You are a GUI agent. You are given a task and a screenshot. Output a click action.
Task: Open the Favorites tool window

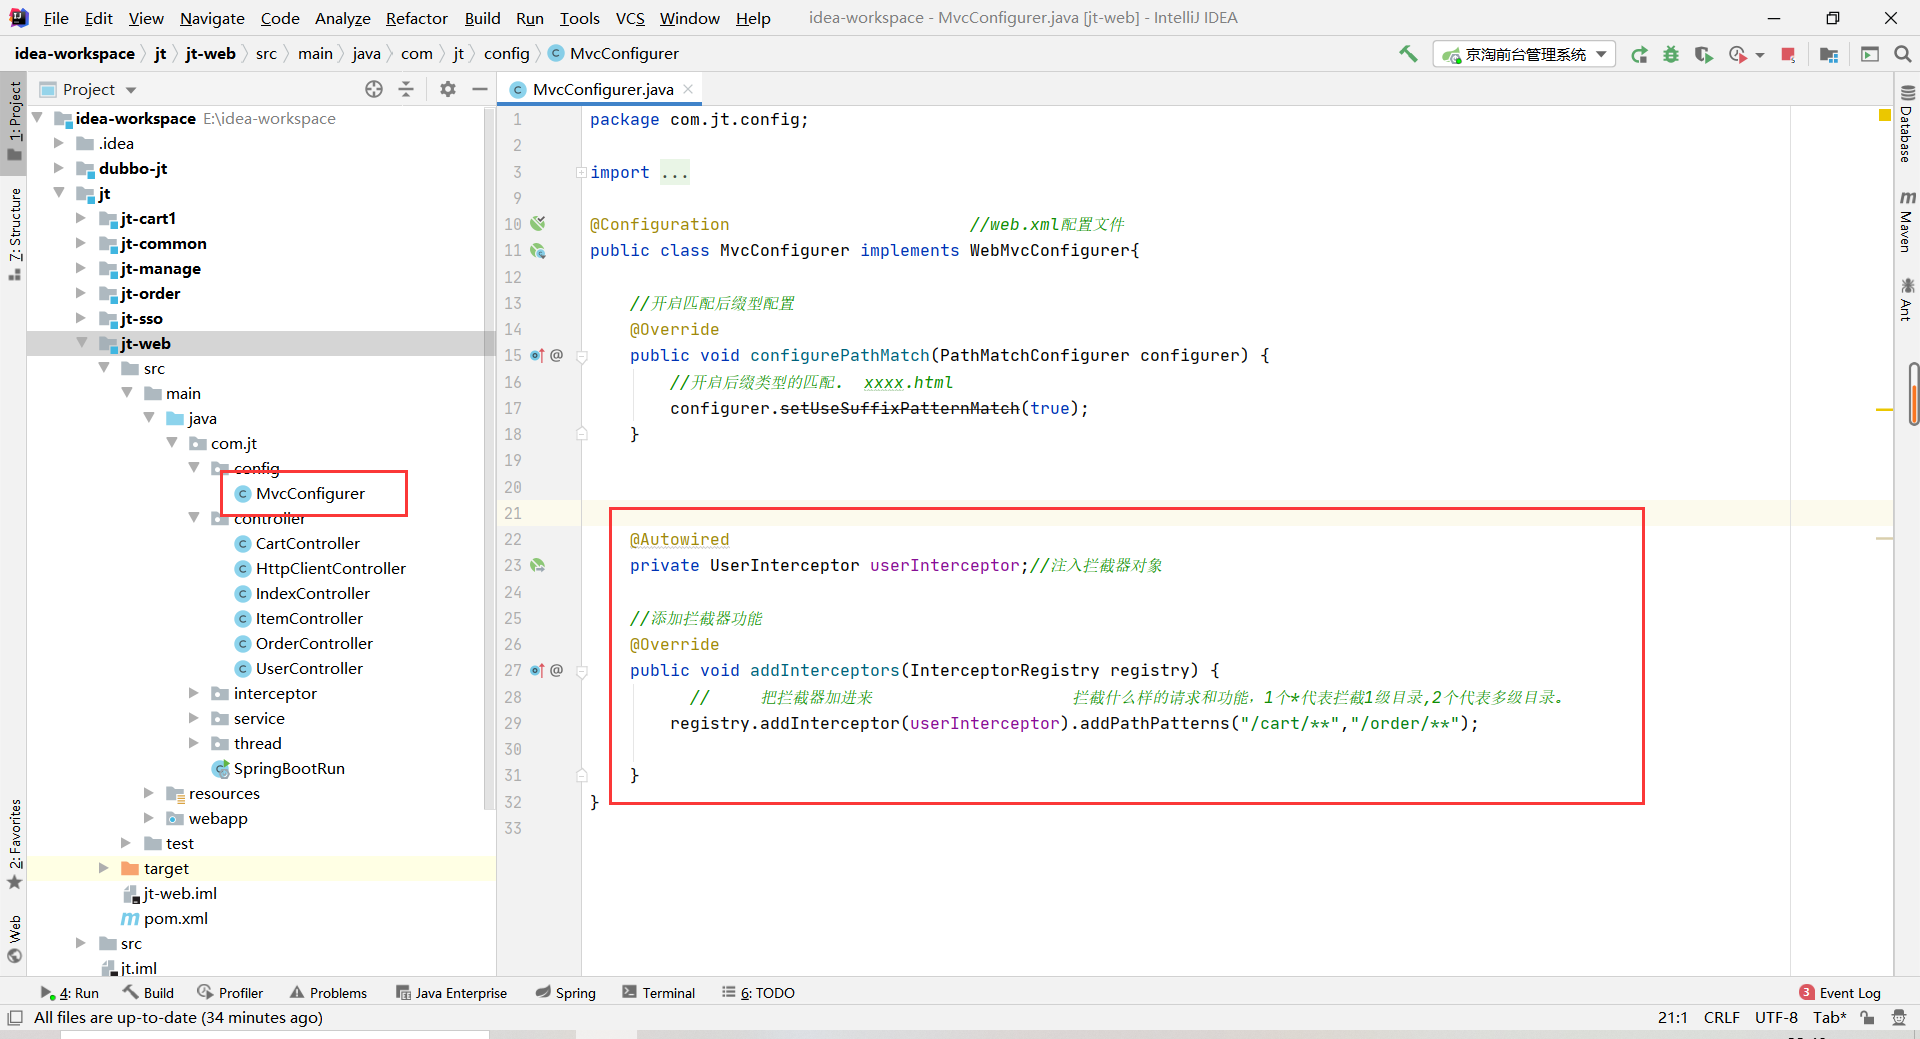[14, 843]
